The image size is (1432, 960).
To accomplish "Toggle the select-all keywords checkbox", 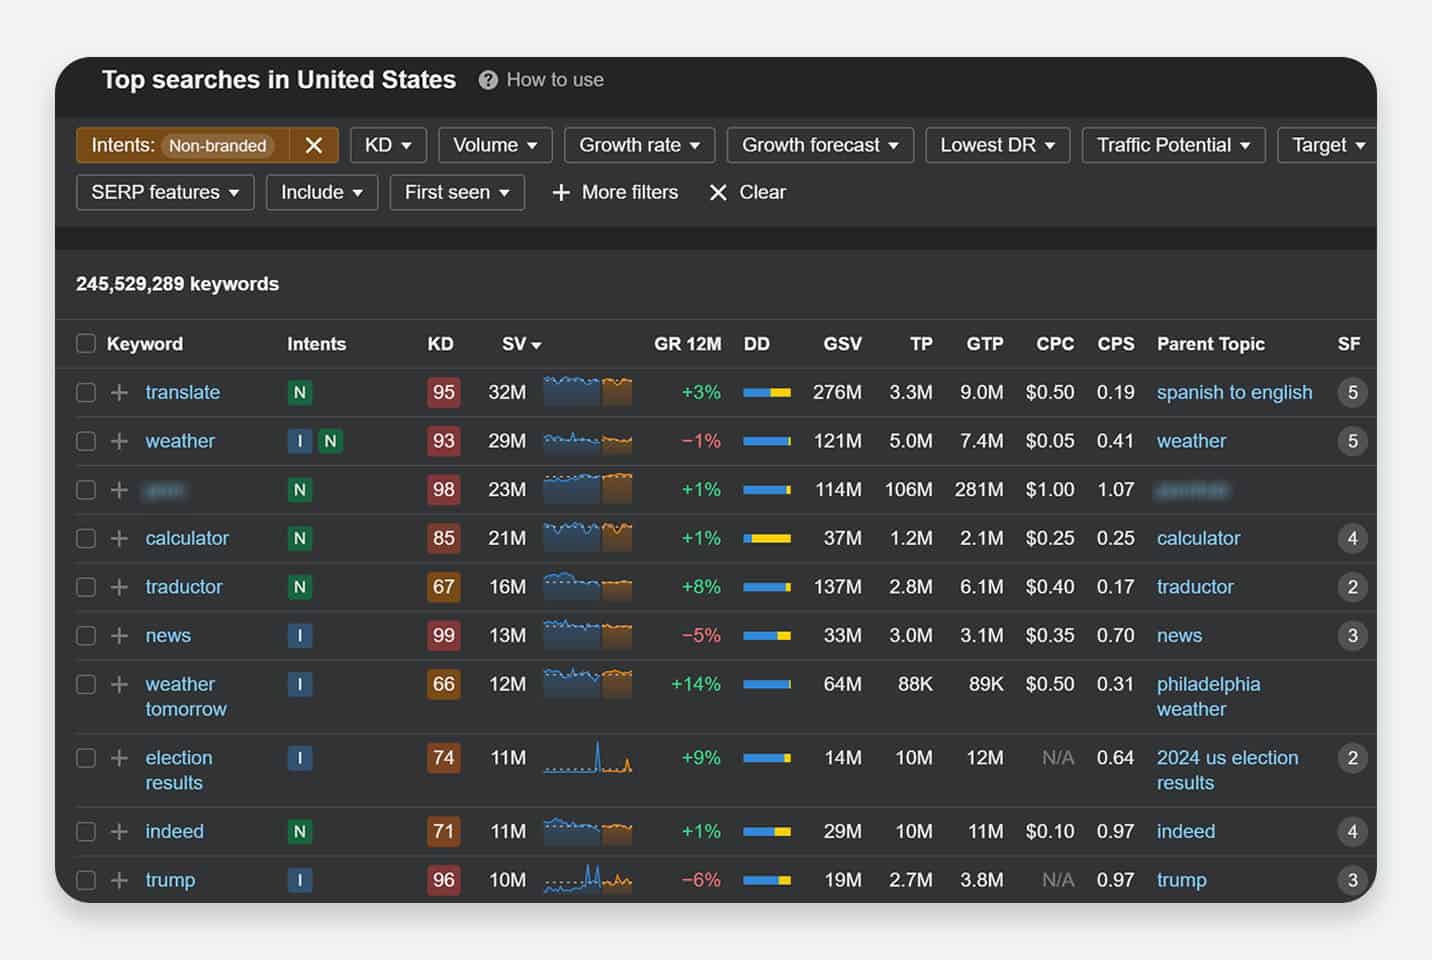I will click(x=86, y=344).
